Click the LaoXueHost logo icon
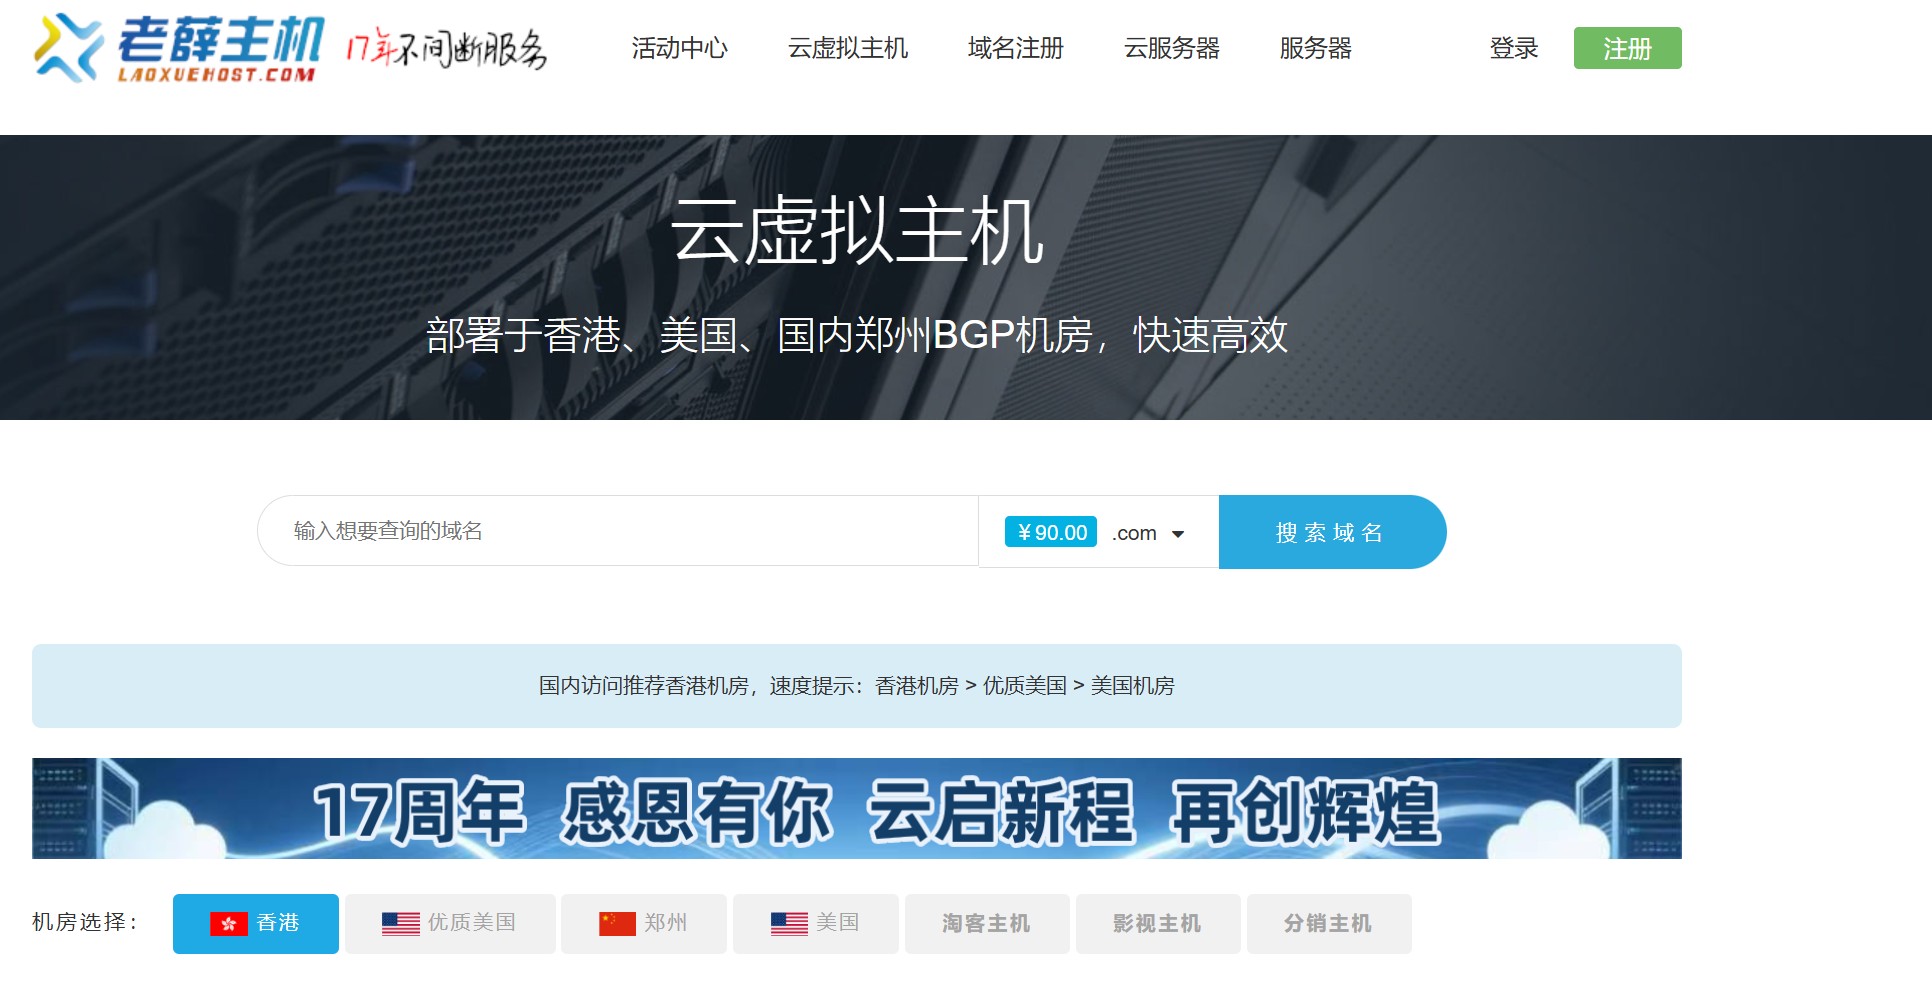Screen dimensions: 1932x1002 point(68,48)
